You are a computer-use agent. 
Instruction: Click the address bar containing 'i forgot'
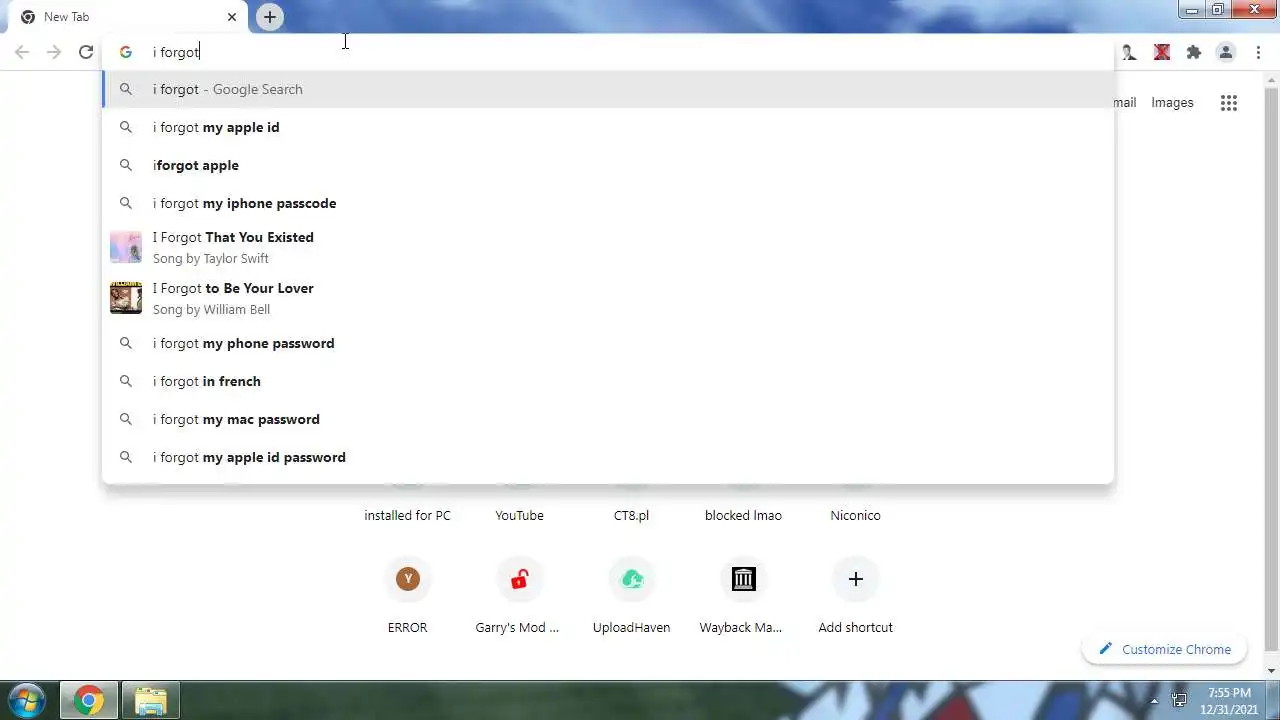[x=608, y=52]
